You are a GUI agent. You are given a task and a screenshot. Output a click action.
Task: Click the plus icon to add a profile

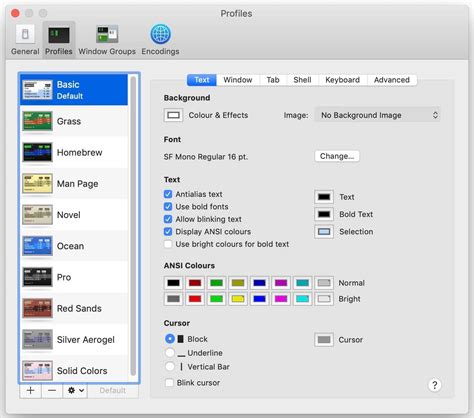[30, 390]
